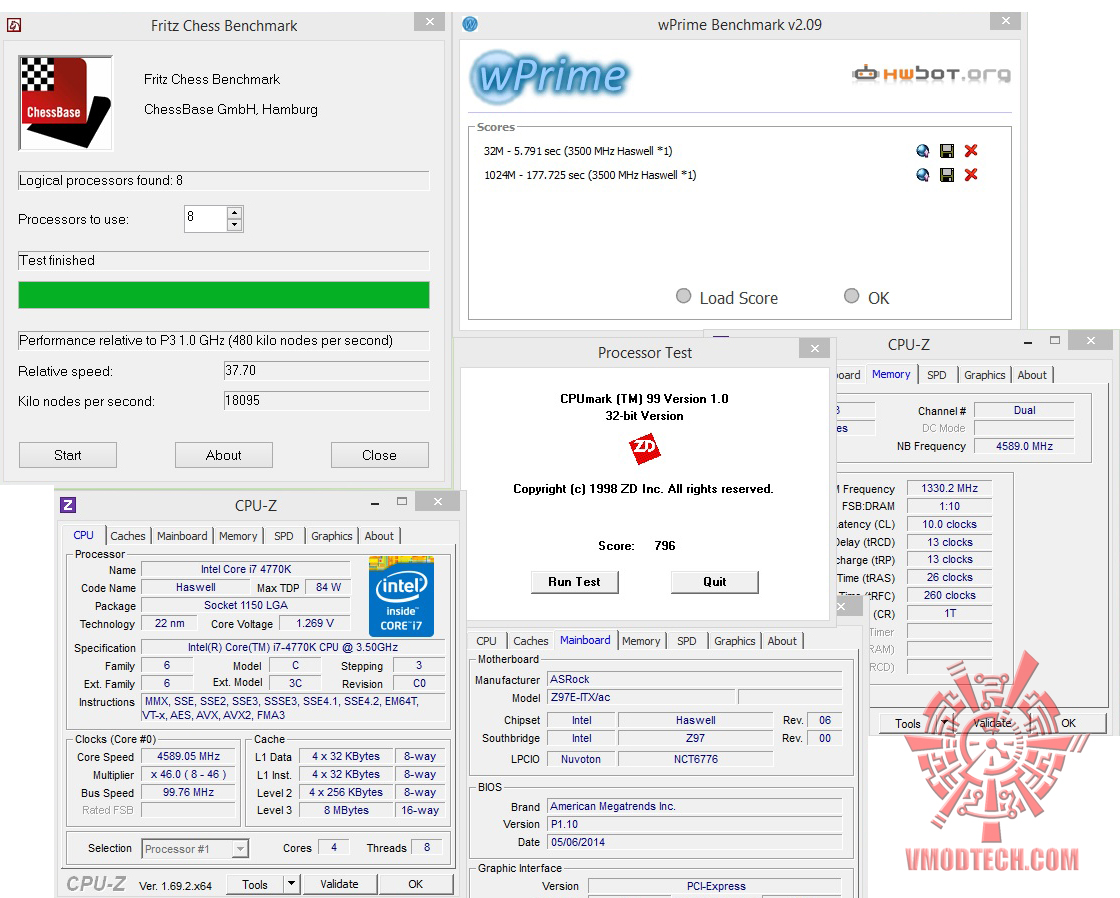Open Tools dropdown arrow in Memory CPU-Z window
The image size is (1120, 898).
coord(946,723)
